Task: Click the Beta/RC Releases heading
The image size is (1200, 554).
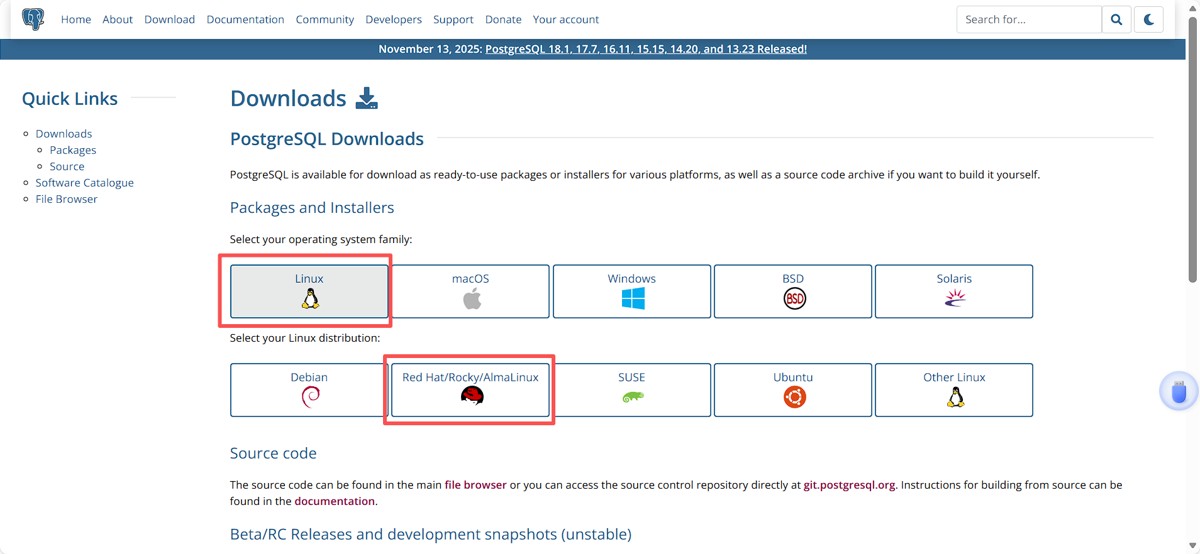Action: (x=431, y=535)
